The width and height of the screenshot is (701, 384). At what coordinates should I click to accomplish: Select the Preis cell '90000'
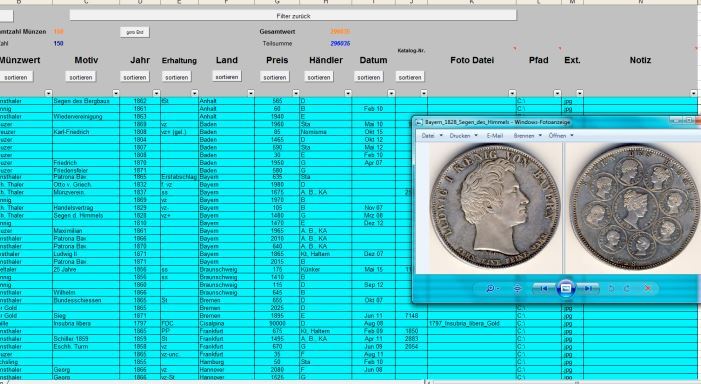pyautogui.click(x=277, y=323)
